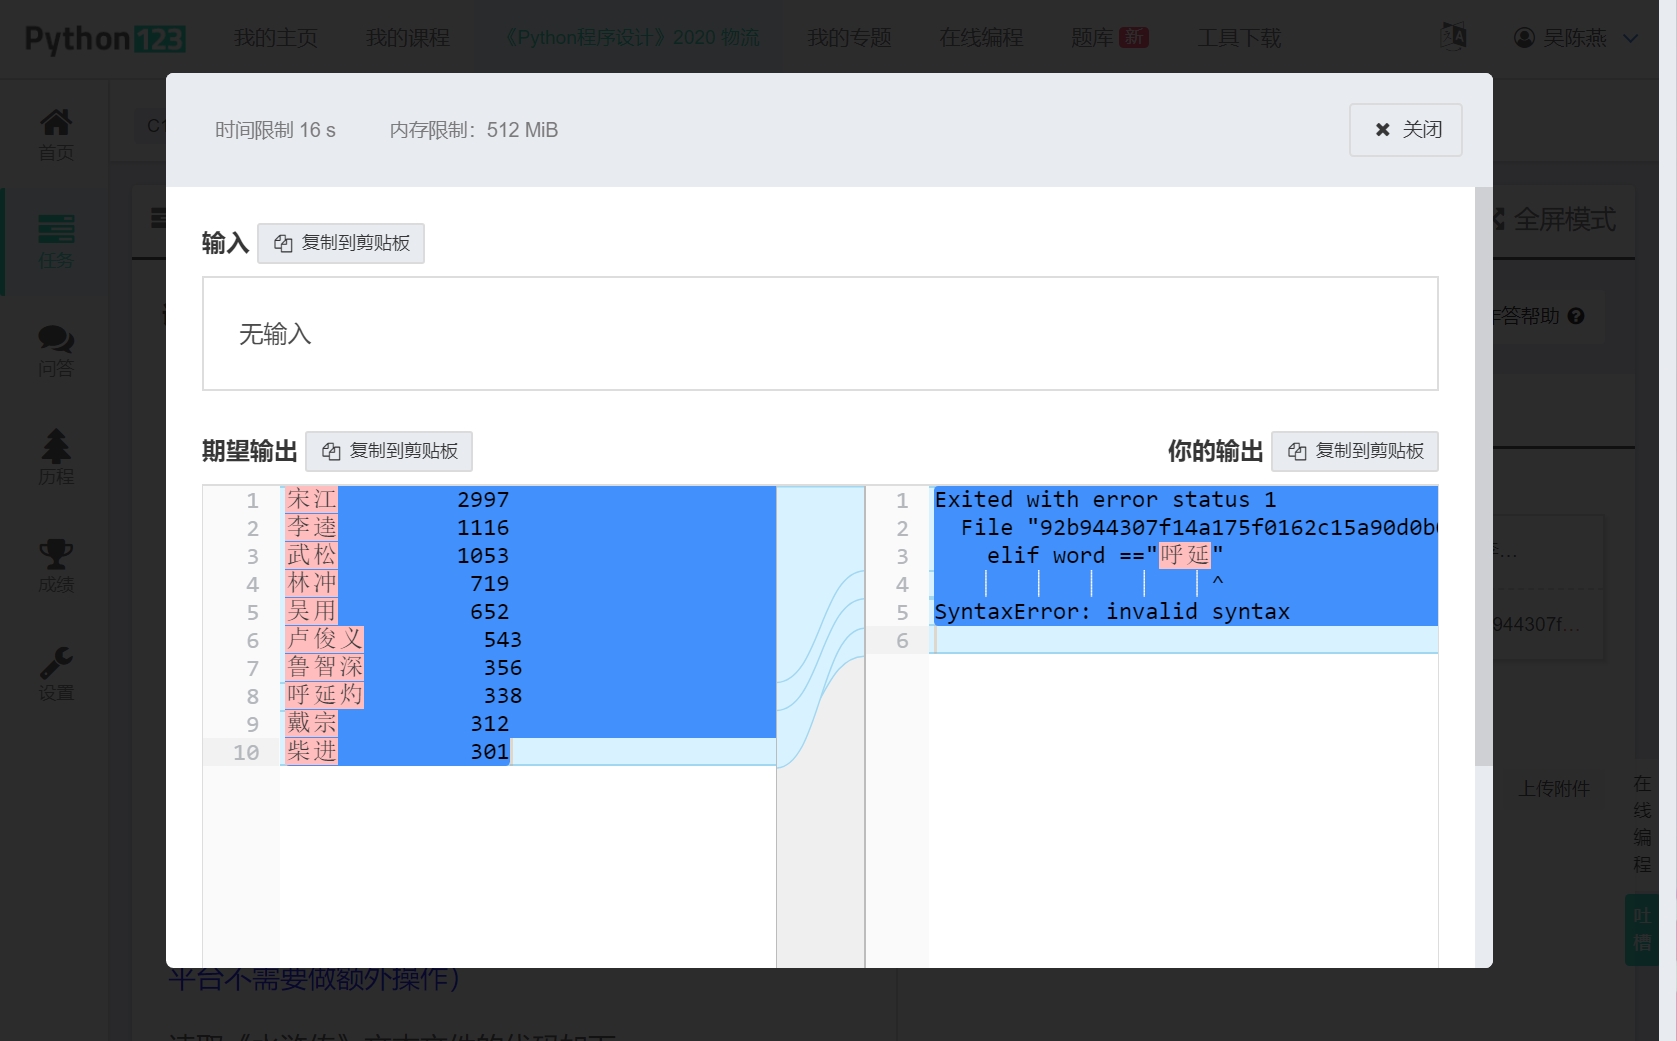Viewport: 1677px width, 1041px height.
Task: Select expected output row 卢俊义 543
Action: [x=528, y=640]
